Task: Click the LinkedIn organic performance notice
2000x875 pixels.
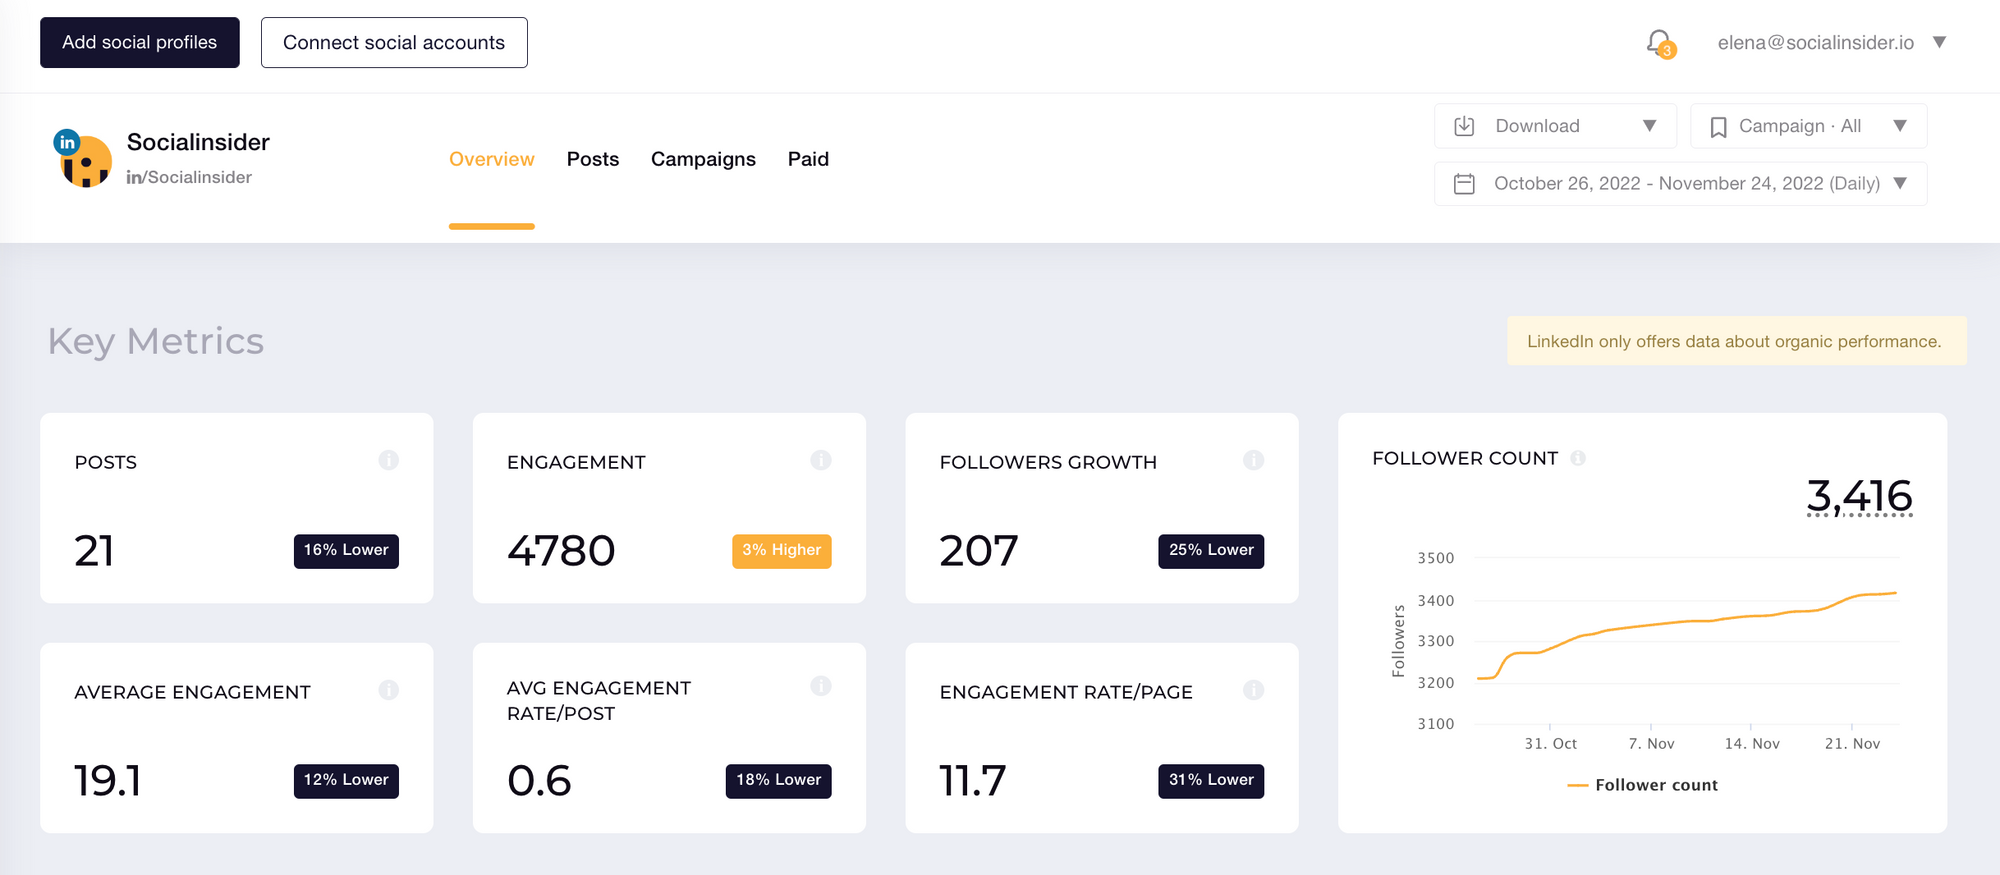Action: (1736, 341)
